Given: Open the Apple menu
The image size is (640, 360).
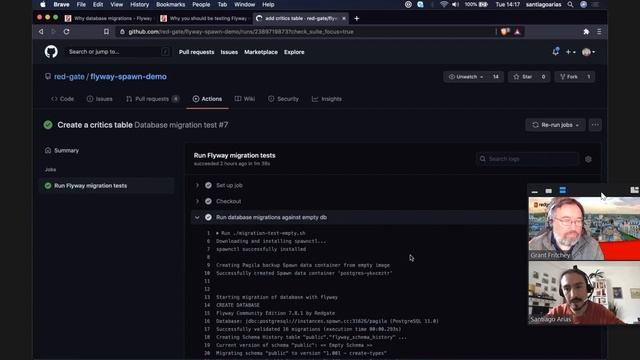Looking at the screenshot, I should point(43,4).
